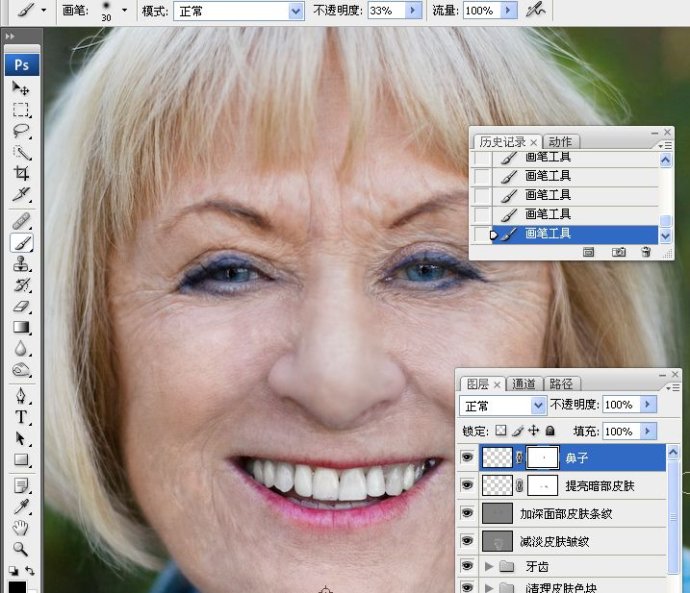Select the Crop tool

click(21, 172)
